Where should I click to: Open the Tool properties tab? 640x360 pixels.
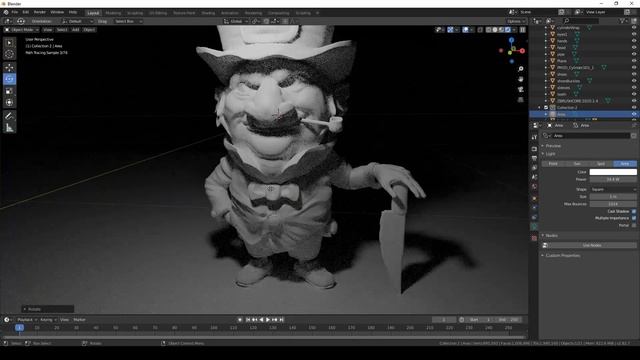[534, 137]
